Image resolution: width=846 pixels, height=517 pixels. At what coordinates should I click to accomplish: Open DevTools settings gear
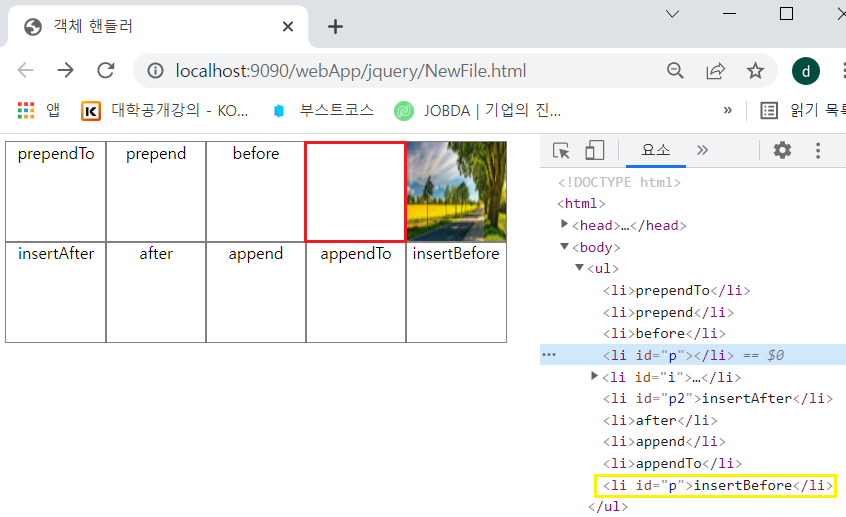(782, 150)
